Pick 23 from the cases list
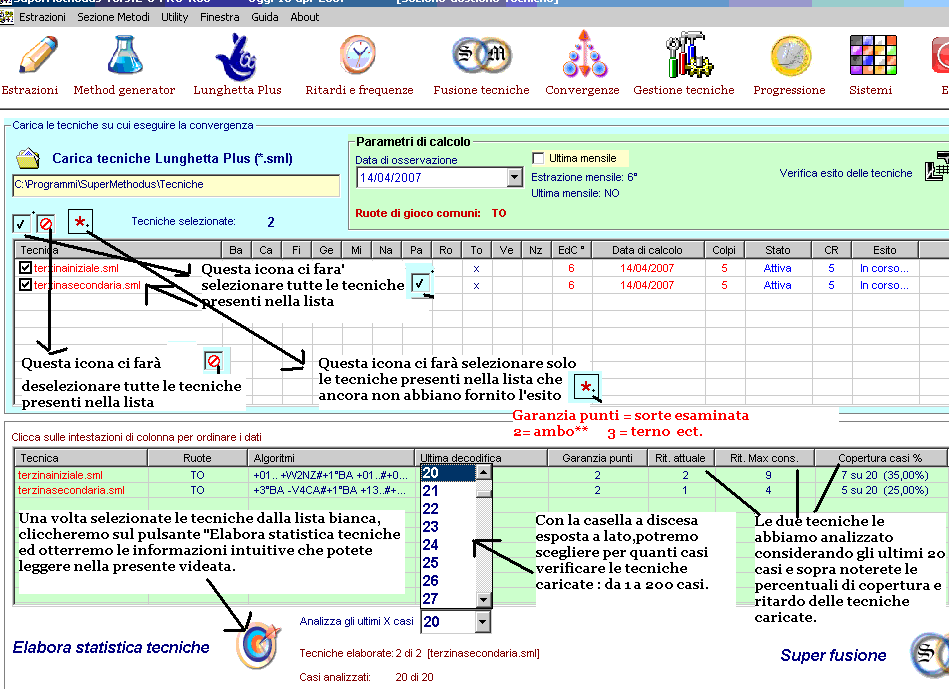 tap(448, 527)
